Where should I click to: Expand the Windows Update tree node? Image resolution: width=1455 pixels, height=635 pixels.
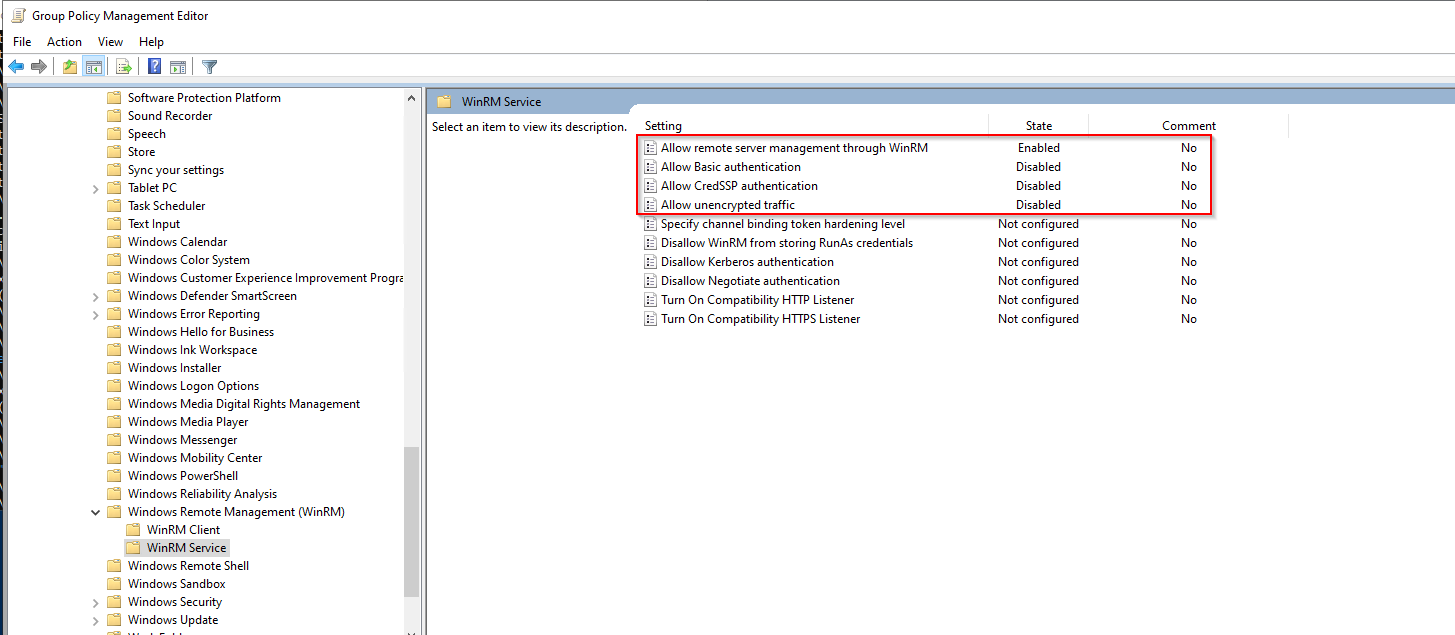pyautogui.click(x=96, y=620)
